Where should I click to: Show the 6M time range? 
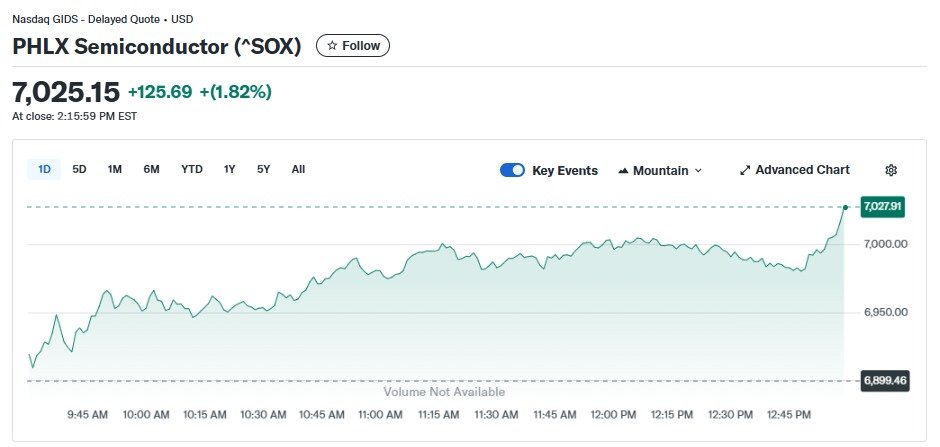(x=151, y=169)
